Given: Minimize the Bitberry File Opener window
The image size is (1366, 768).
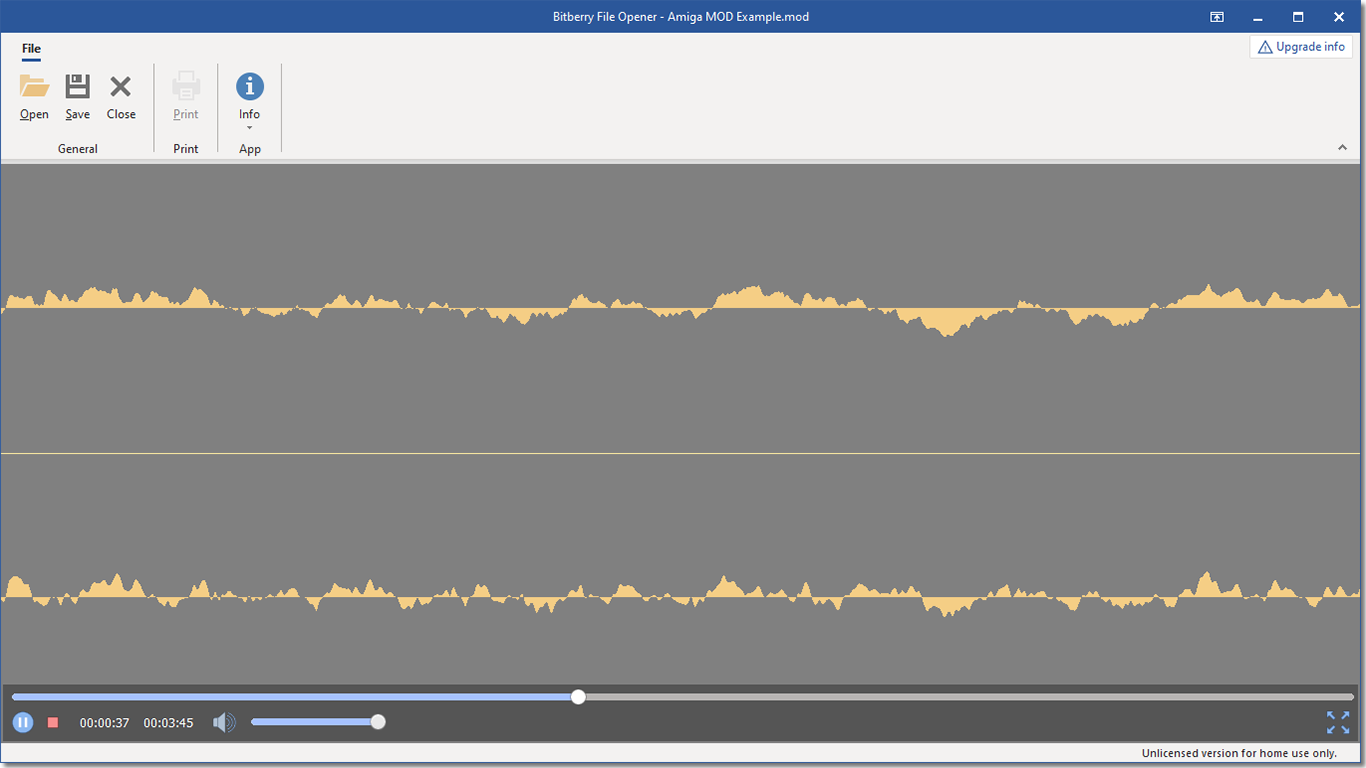Looking at the screenshot, I should coord(1258,17).
